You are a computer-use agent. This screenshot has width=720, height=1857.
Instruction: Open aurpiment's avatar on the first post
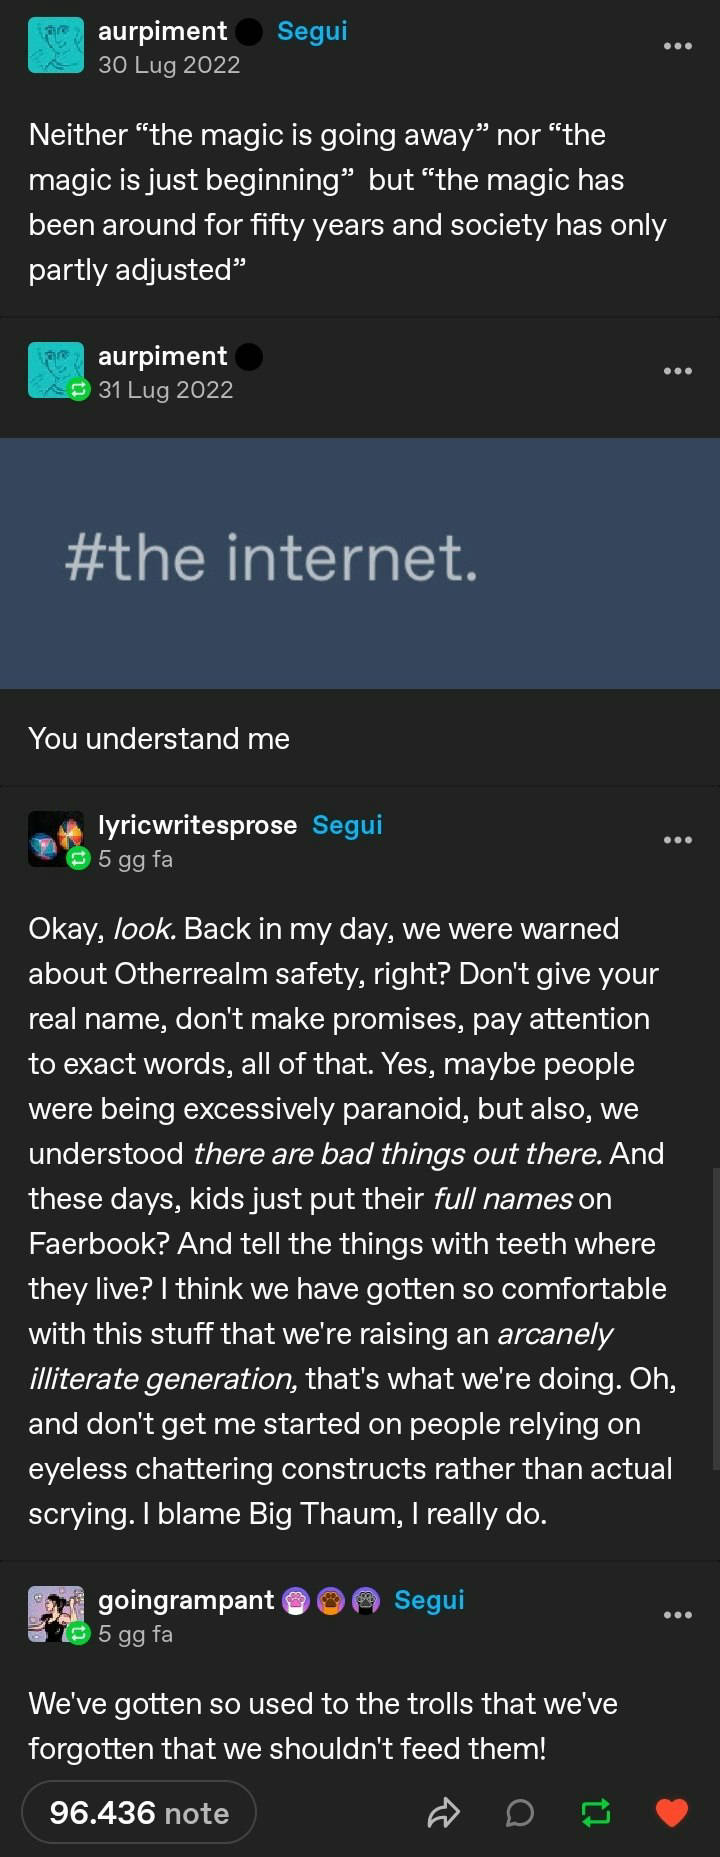click(x=56, y=46)
